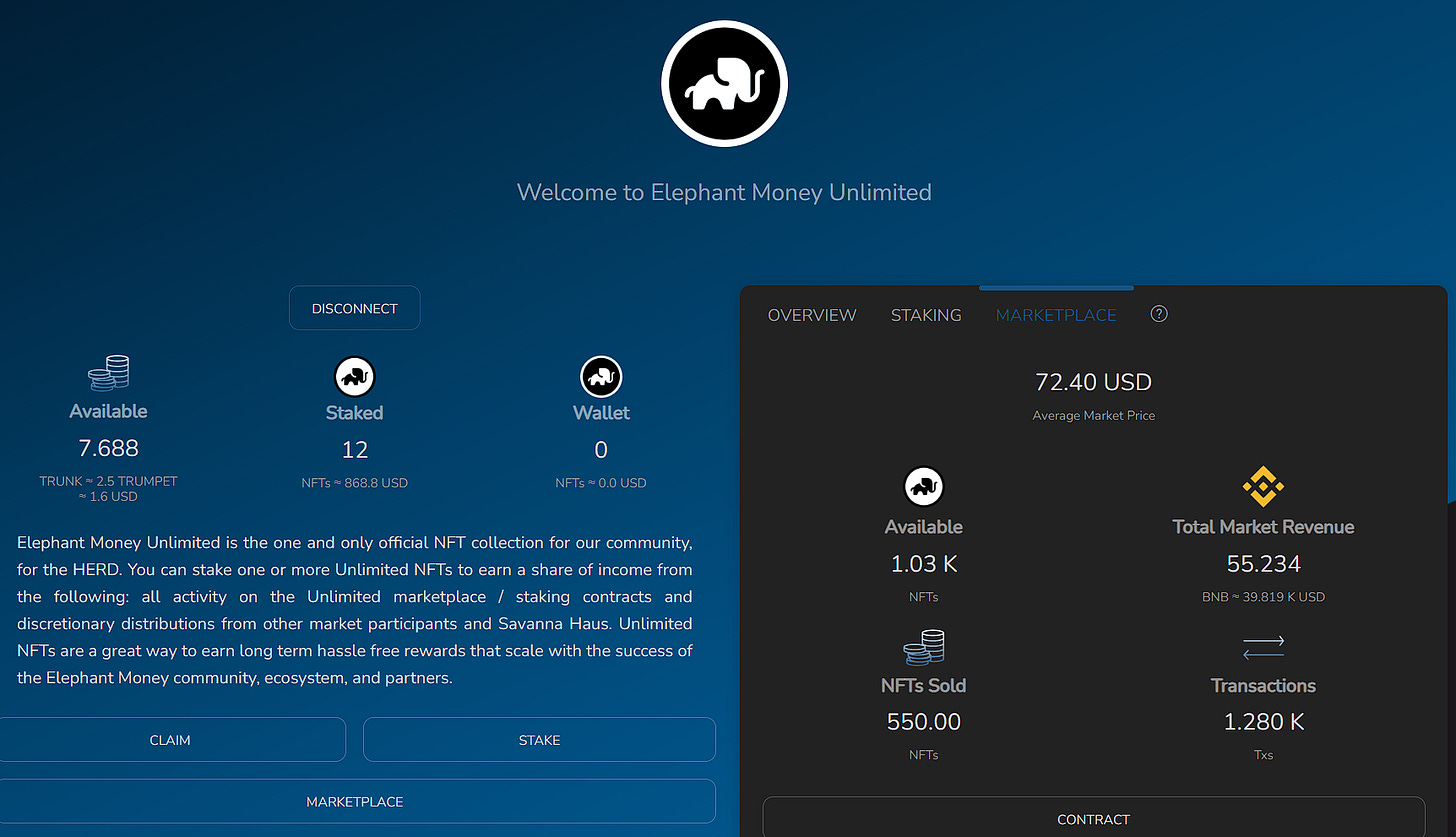1456x837 pixels.
Task: Click the elephant icon above Available NFTs
Action: tap(924, 487)
